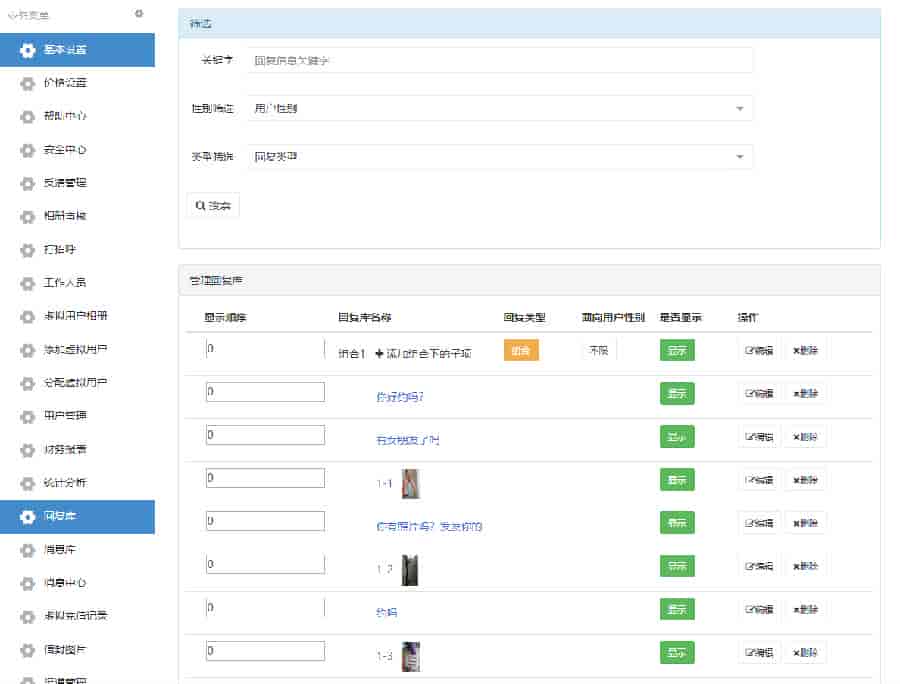
Task: Click the gear icon beside 消息库
Action: click(27, 550)
